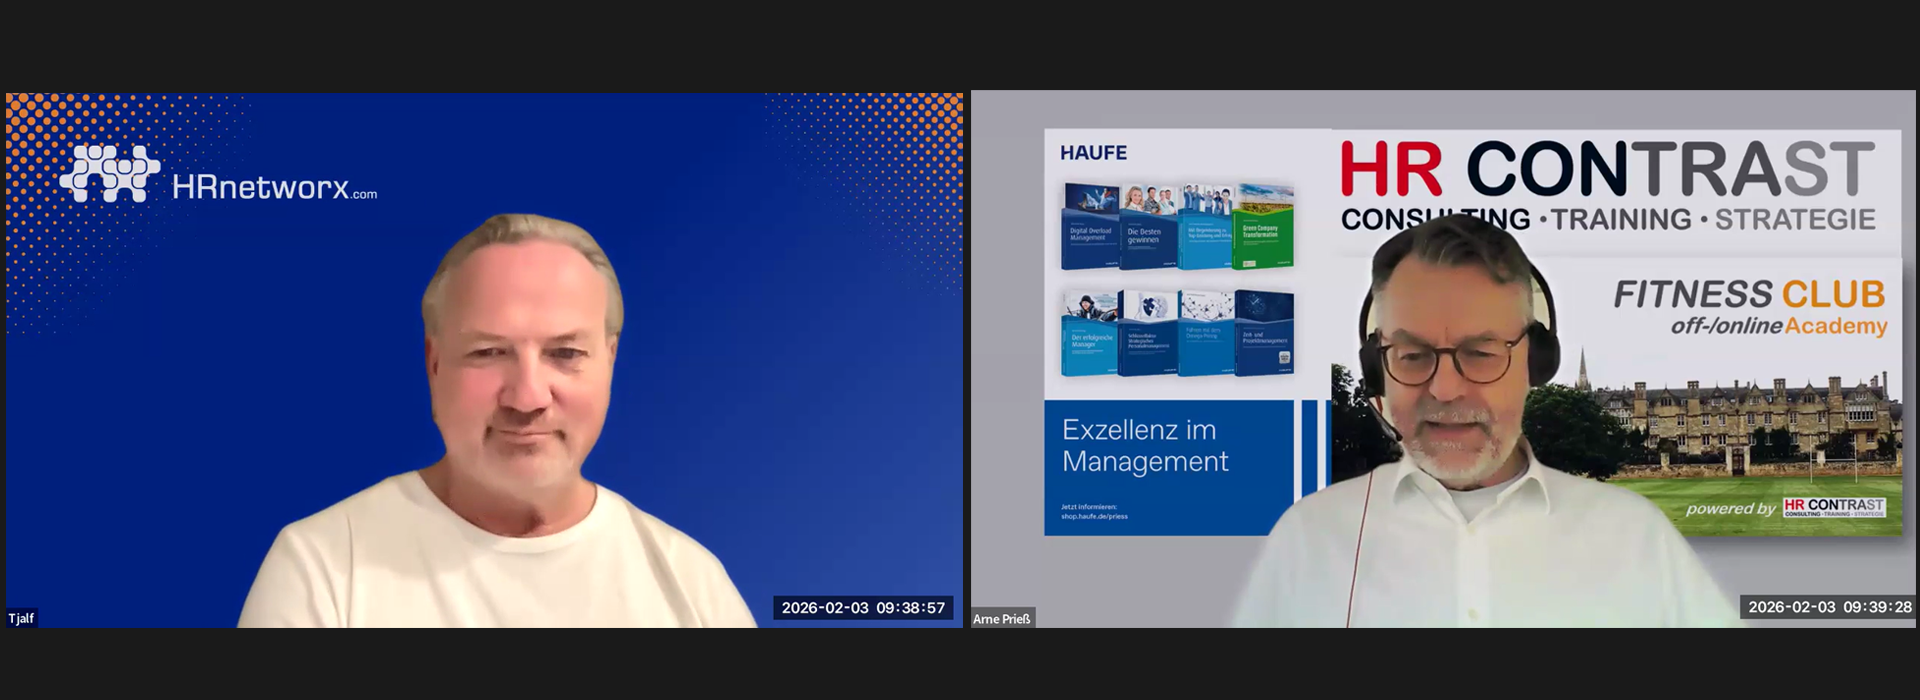The height and width of the screenshot is (700, 1920).
Task: Click 'CONSULTING · TRAINING · STRATEGIE' tagline
Action: pyautogui.click(x=1608, y=219)
